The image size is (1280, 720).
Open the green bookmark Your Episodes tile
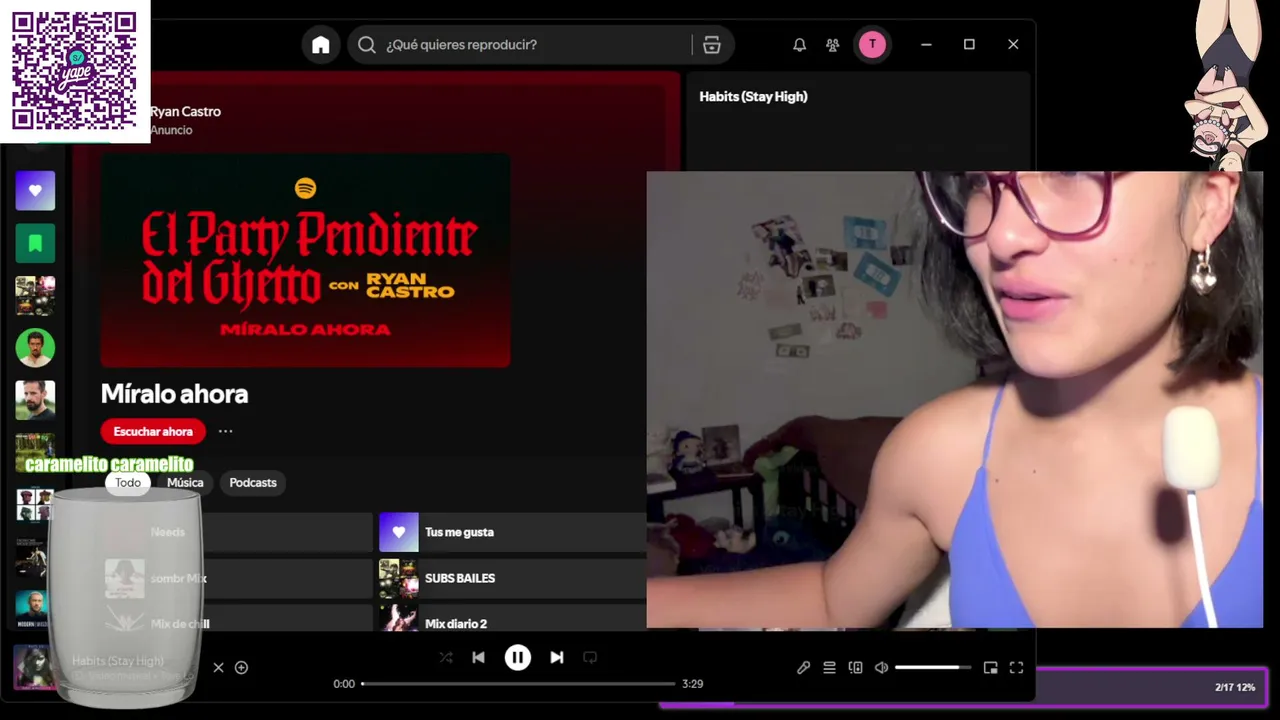[35, 243]
